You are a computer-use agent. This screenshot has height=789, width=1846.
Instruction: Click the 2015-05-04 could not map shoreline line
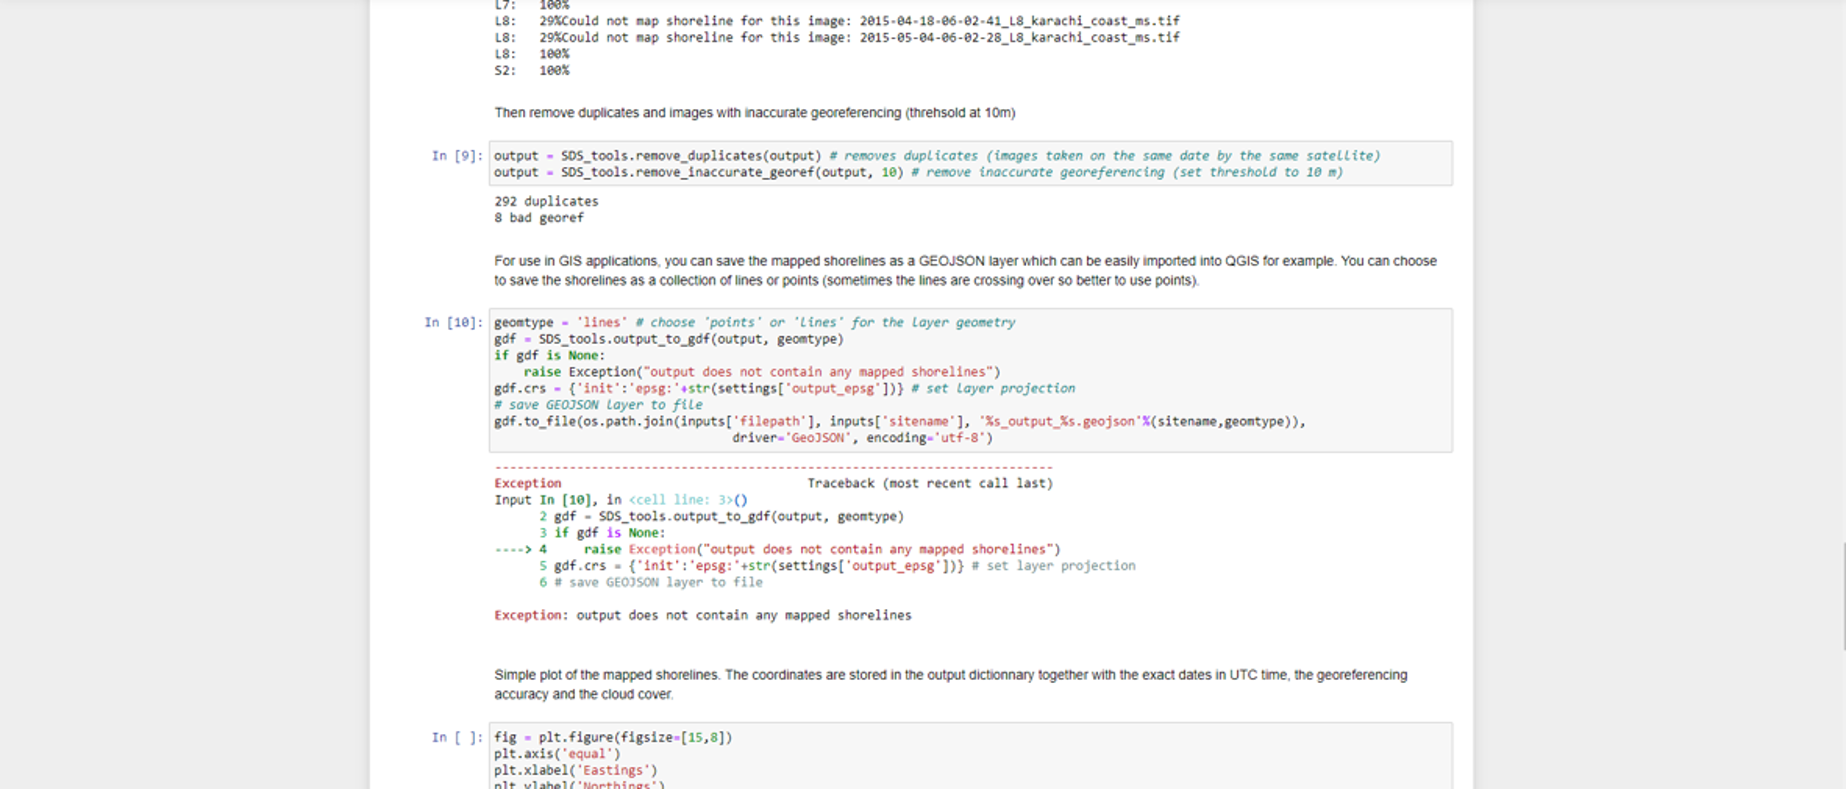[837, 38]
